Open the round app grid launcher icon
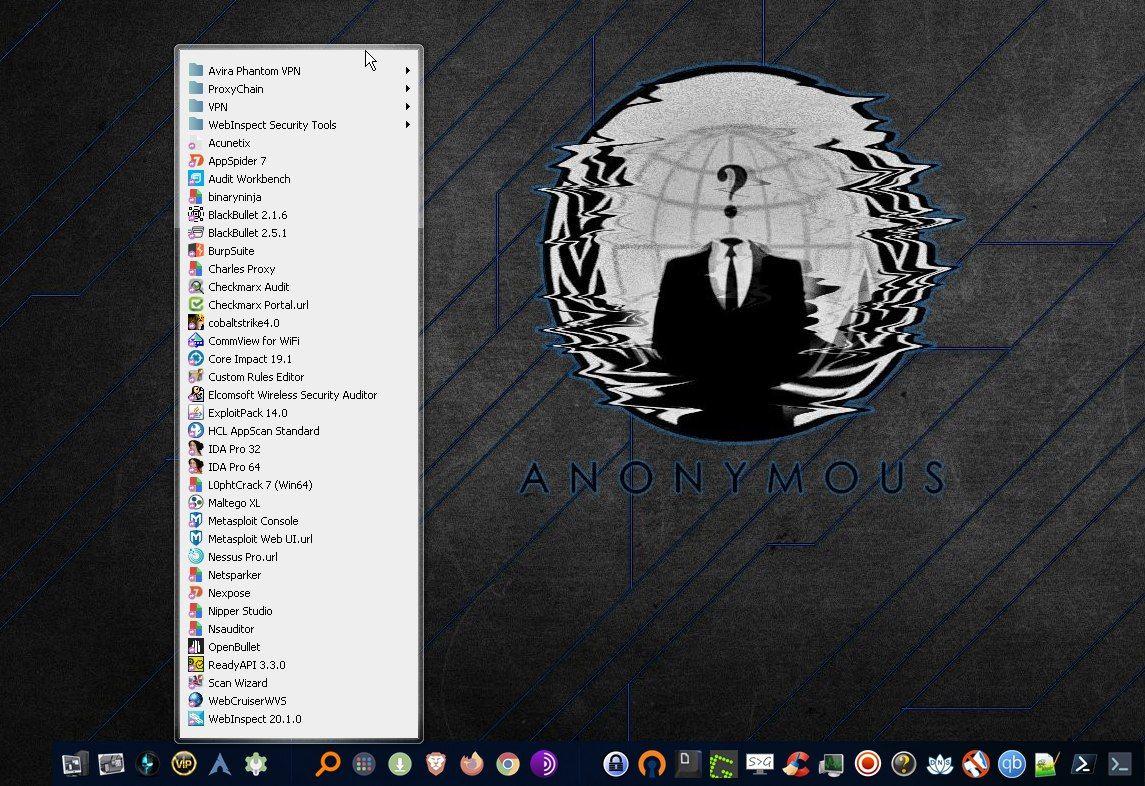Viewport: 1145px width, 786px height. click(x=364, y=764)
